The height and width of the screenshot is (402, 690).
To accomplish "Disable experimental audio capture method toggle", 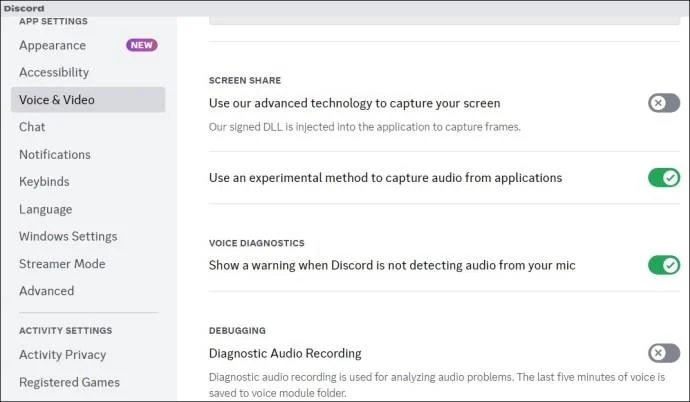I will (x=664, y=178).
